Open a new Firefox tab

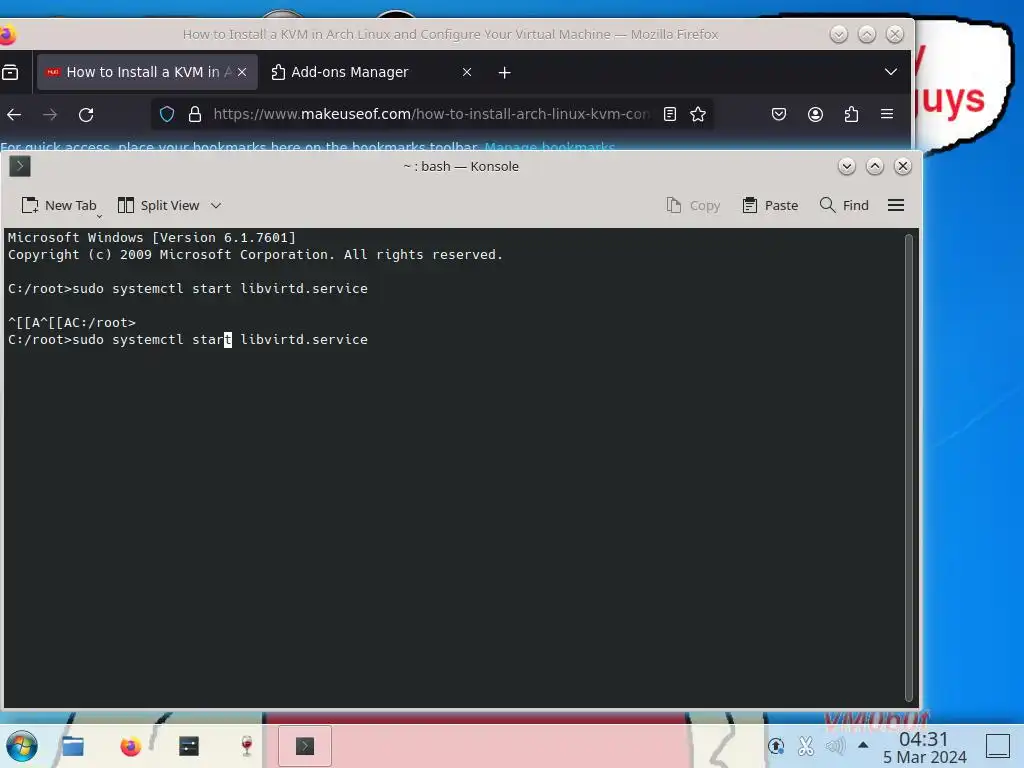tap(504, 72)
